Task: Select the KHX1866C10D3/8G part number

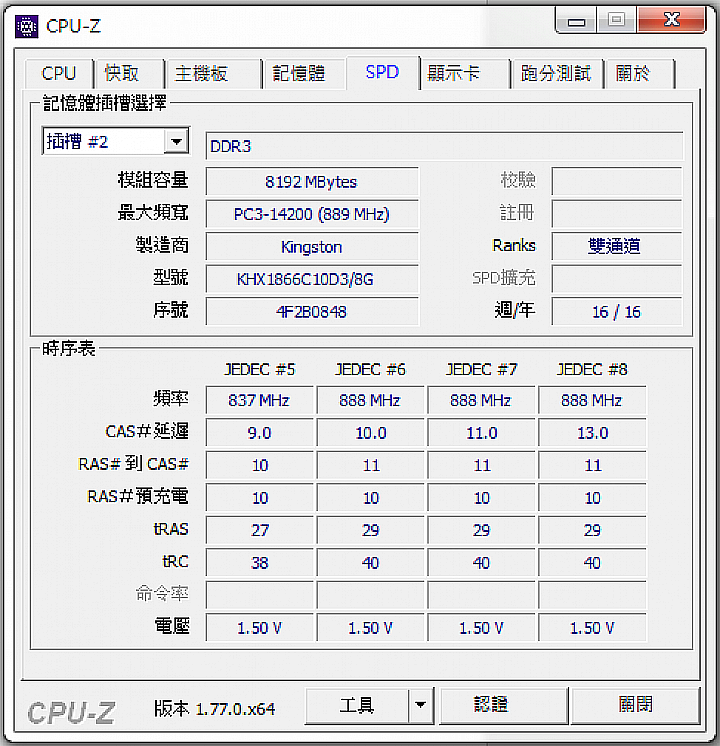Action: click(x=312, y=279)
